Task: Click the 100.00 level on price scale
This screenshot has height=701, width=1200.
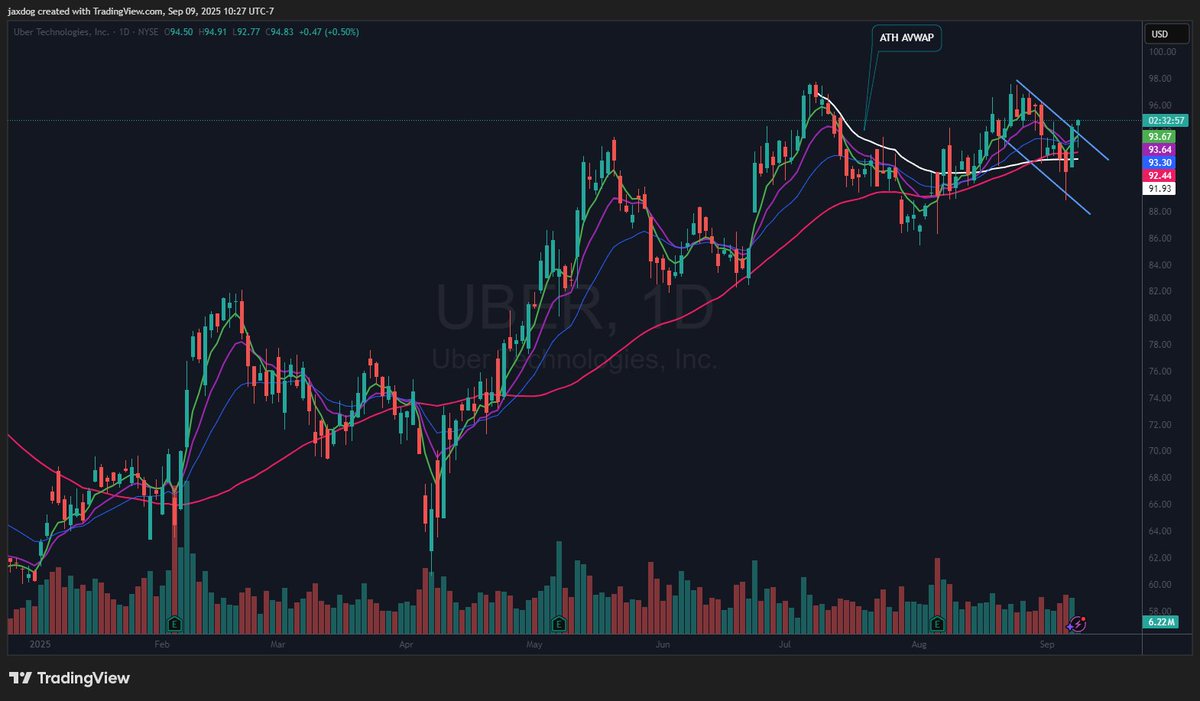Action: pos(1160,52)
